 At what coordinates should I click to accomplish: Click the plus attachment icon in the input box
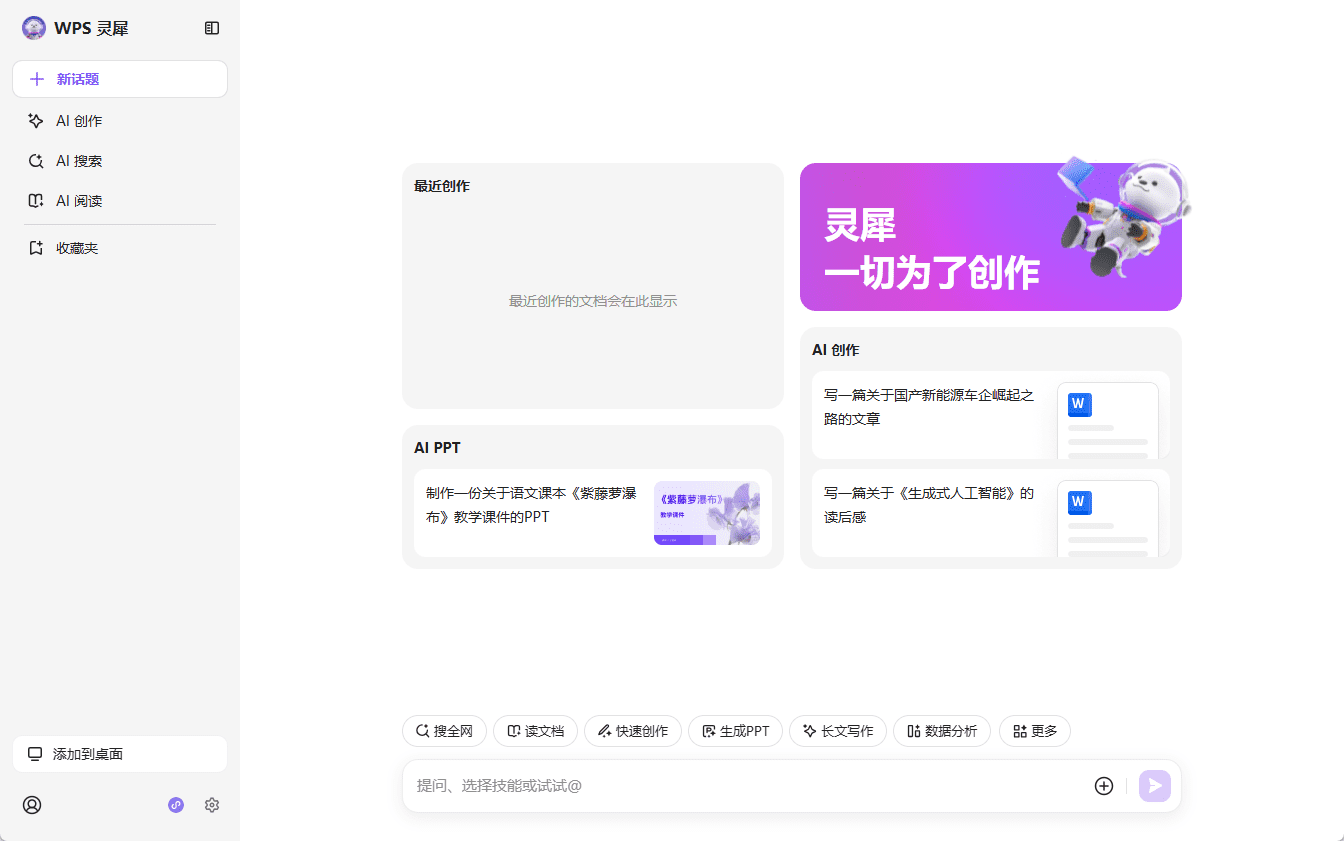click(1104, 786)
